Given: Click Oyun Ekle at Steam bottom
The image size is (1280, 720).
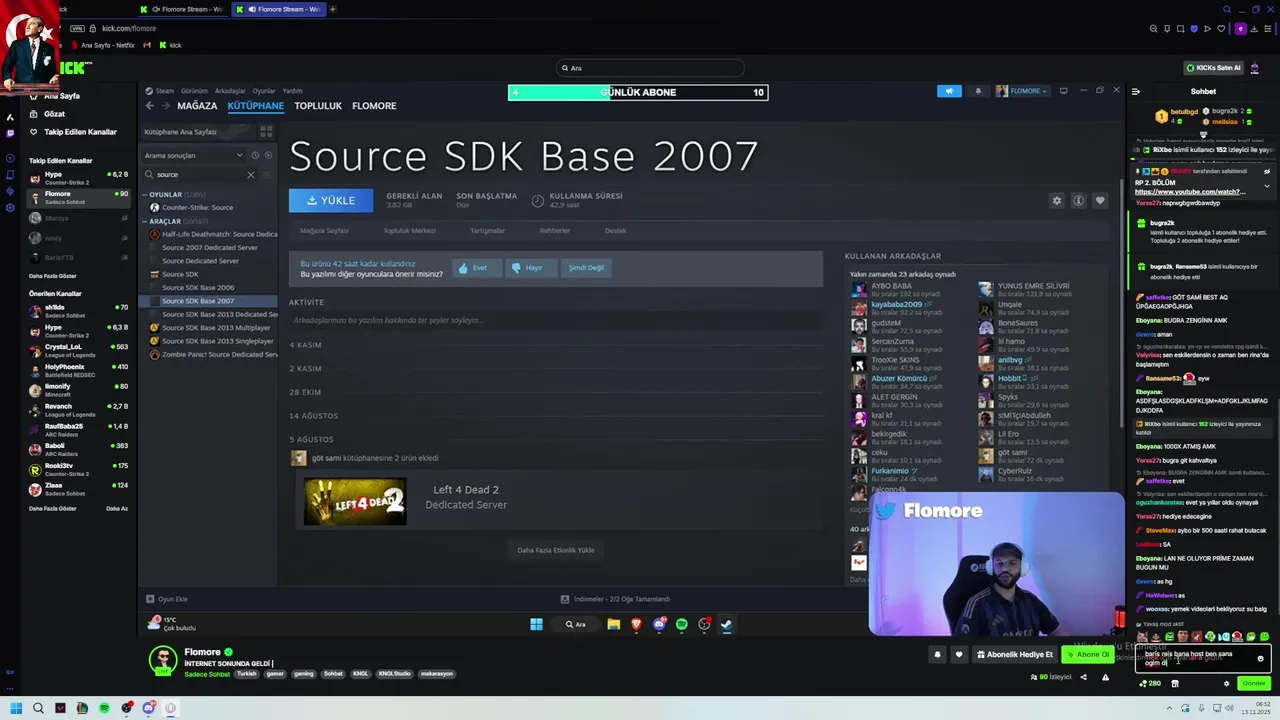Looking at the screenshot, I should [167, 599].
